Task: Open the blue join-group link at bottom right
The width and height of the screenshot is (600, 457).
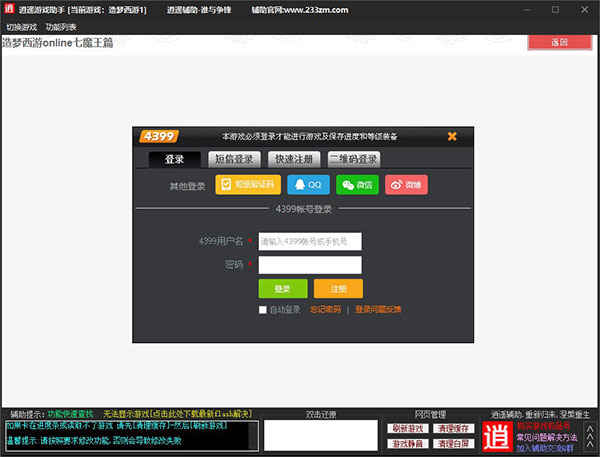Action: (545, 448)
